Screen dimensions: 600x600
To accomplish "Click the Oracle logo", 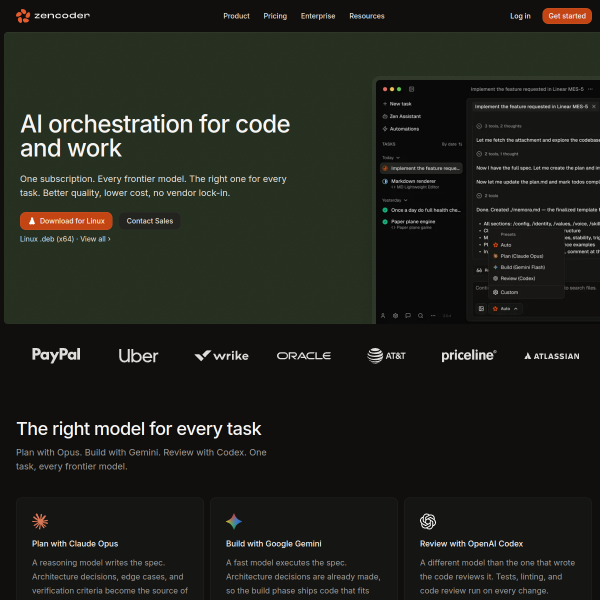I will 304,356.
